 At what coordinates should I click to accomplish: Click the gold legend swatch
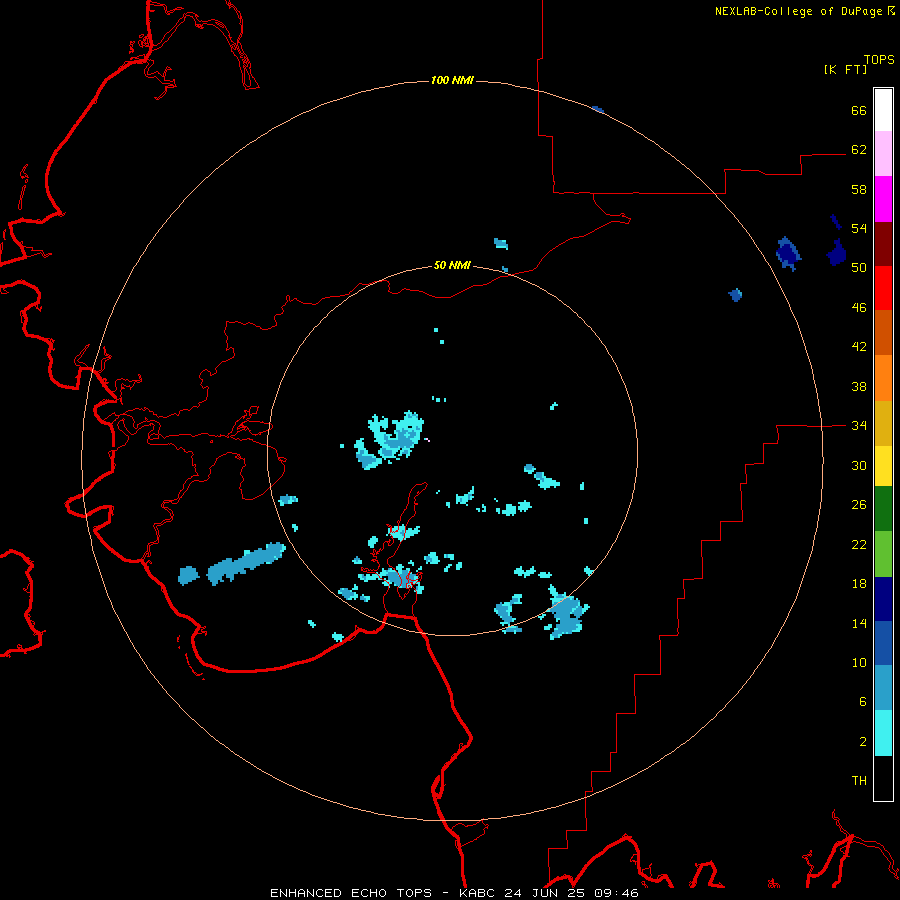[x=883, y=424]
